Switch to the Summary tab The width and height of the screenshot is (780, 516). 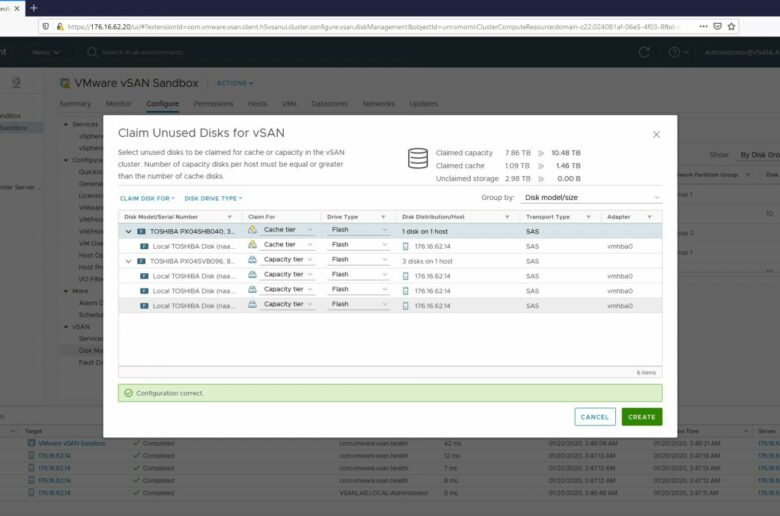[x=75, y=103]
